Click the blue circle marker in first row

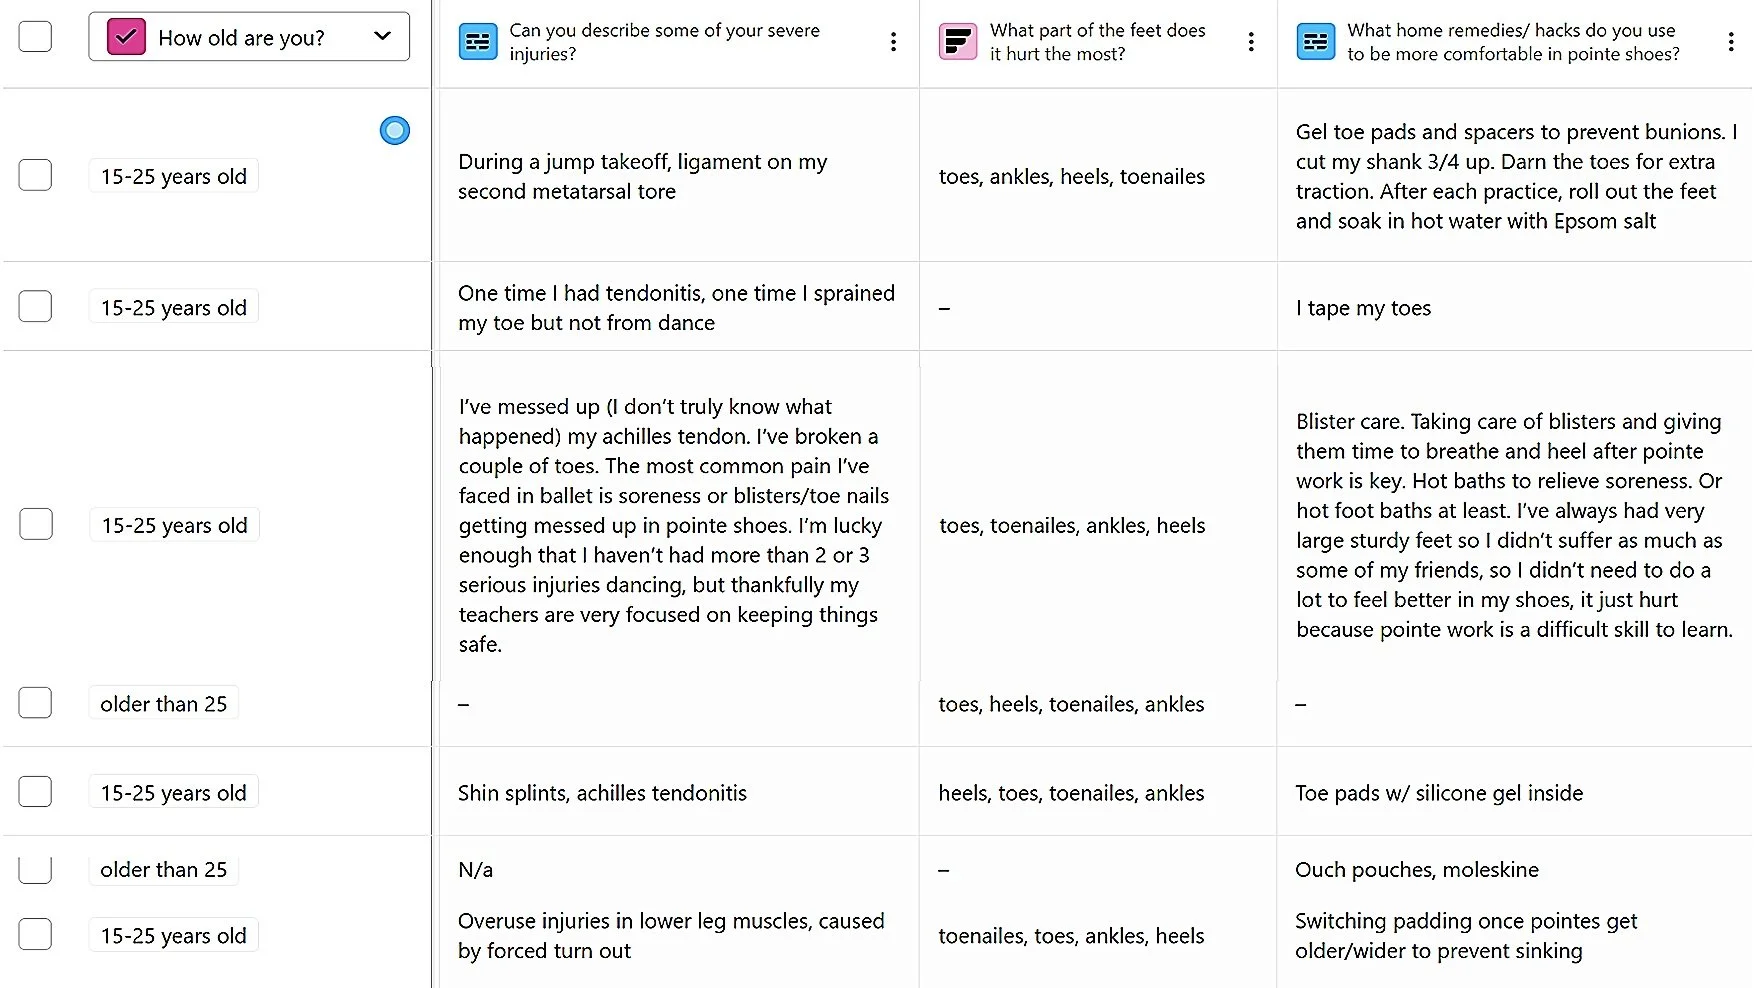395,130
